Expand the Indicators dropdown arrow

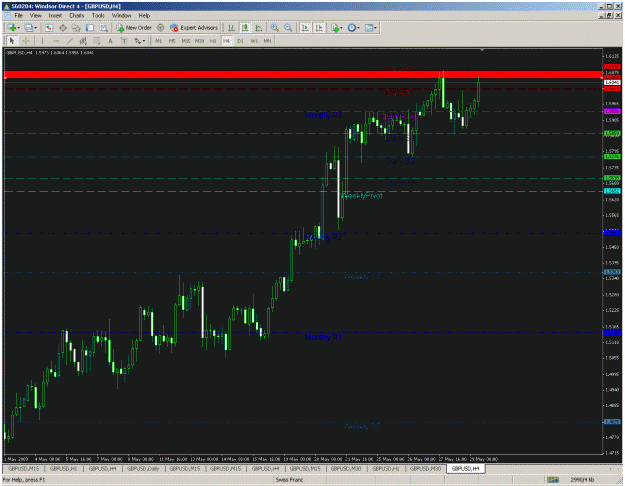click(x=342, y=28)
